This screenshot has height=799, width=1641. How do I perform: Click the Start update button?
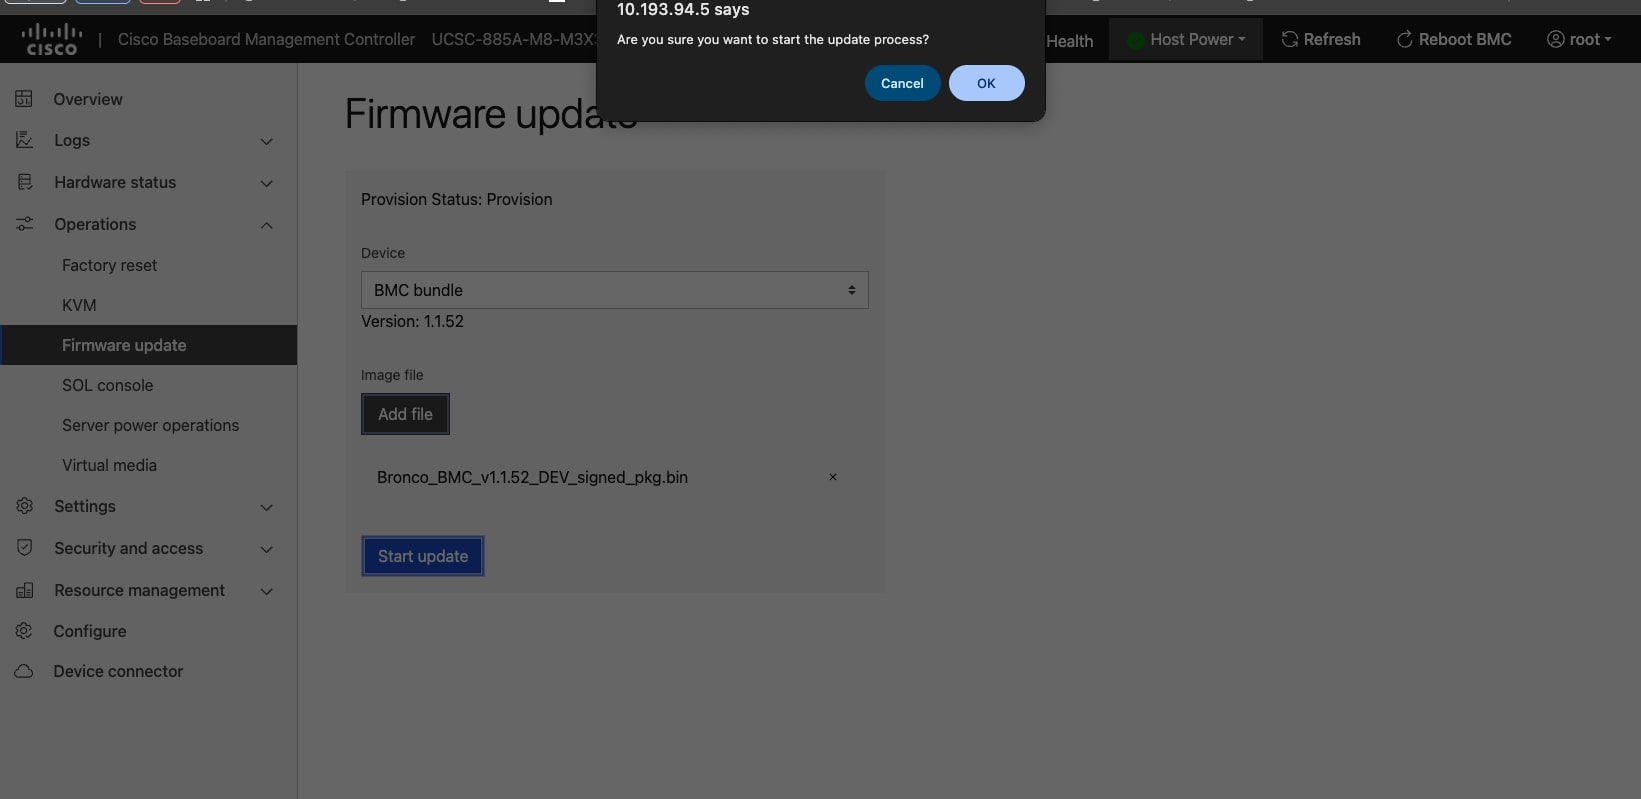[x=423, y=556]
